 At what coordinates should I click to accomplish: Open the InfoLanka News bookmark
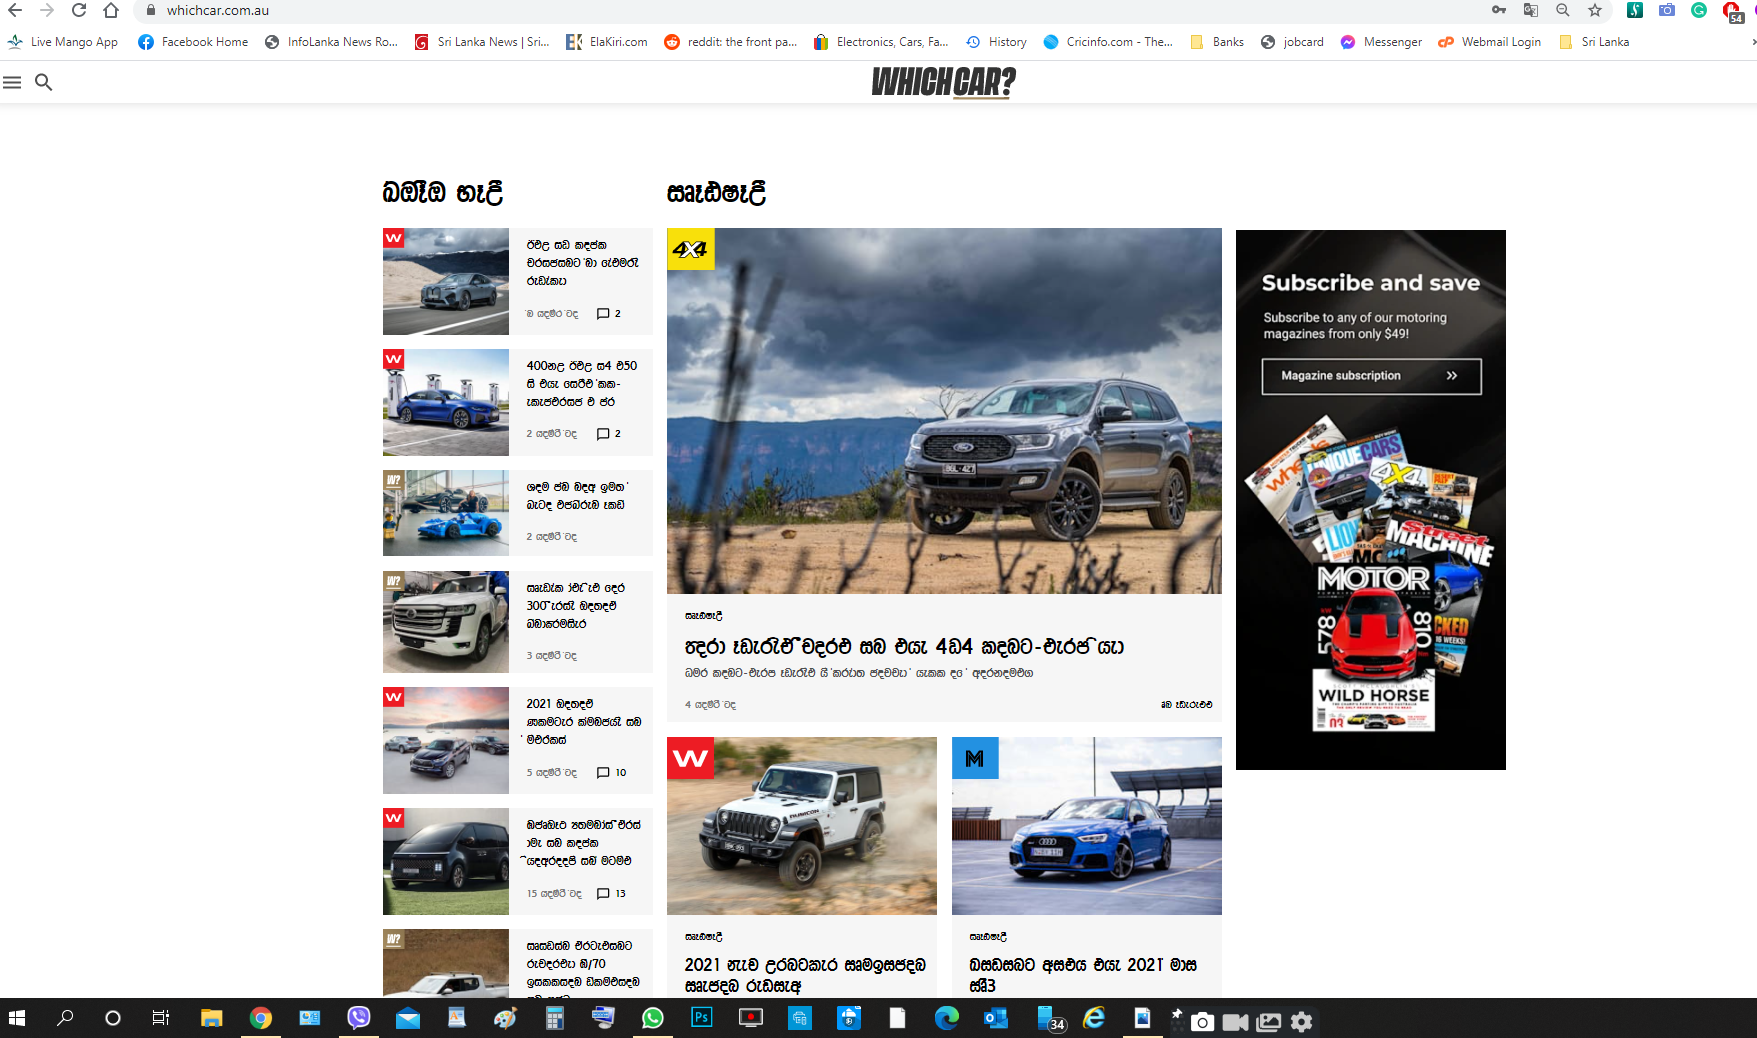coord(331,42)
